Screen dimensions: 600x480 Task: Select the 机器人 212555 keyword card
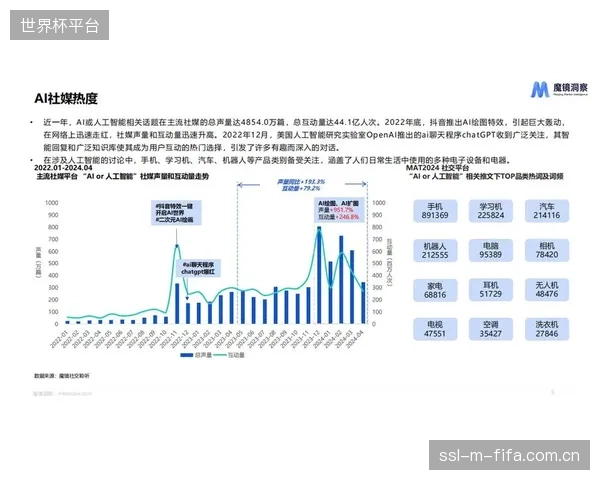[435, 251]
